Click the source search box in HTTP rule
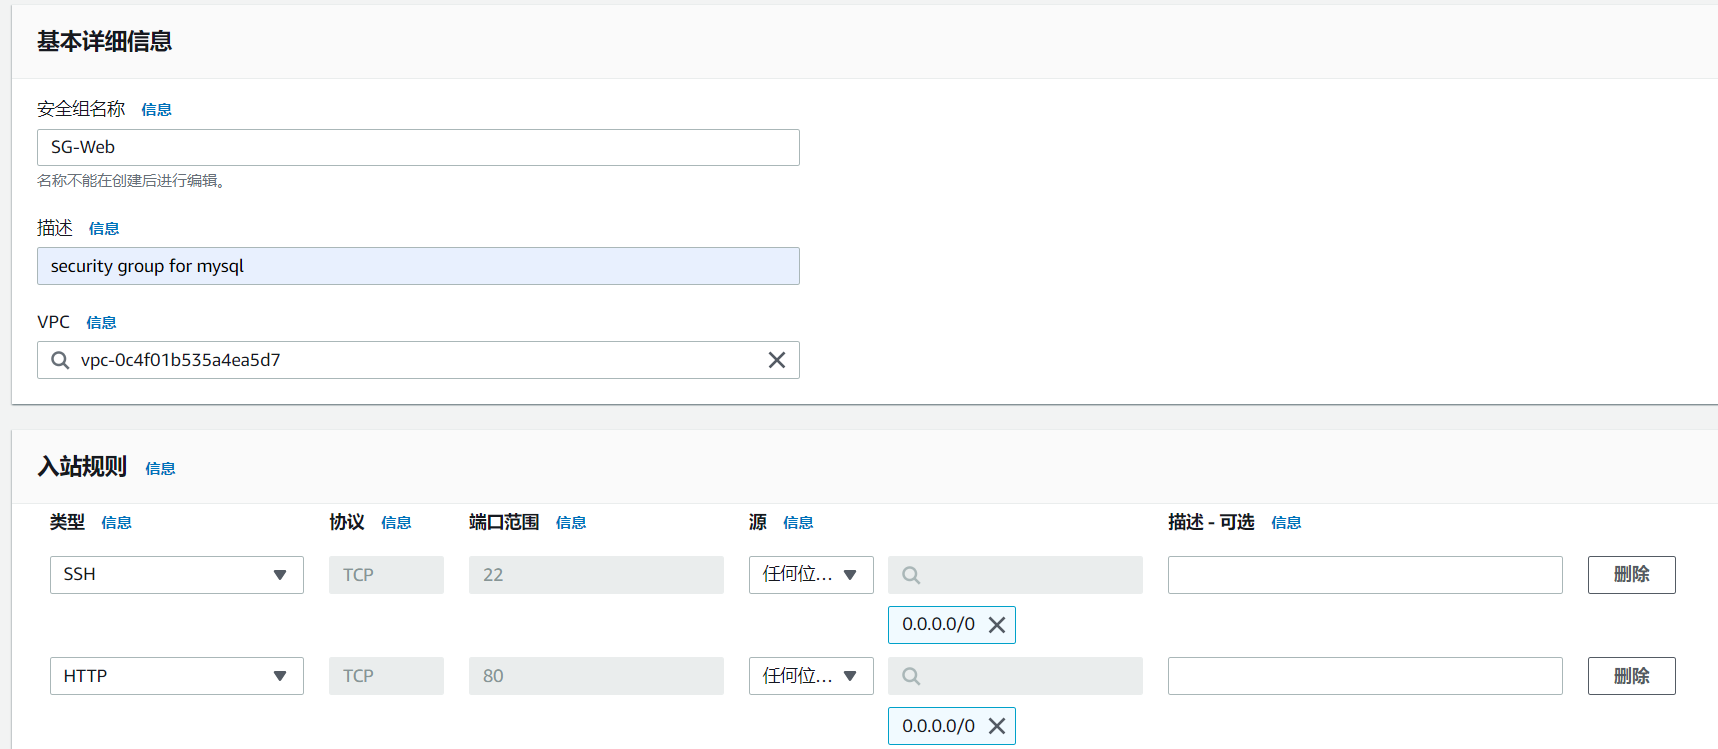This screenshot has height=749, width=1718. click(1015, 676)
